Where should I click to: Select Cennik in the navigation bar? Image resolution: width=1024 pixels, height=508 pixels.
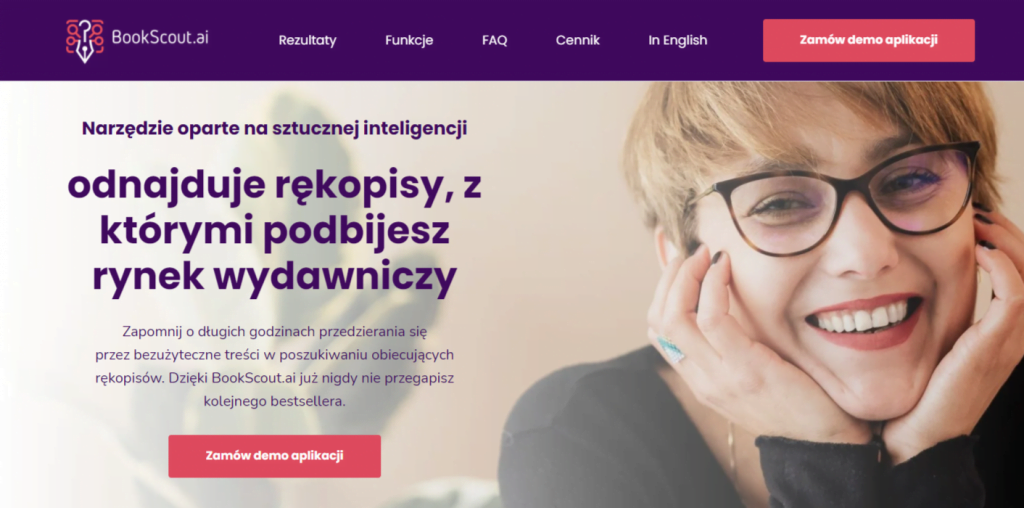click(577, 40)
